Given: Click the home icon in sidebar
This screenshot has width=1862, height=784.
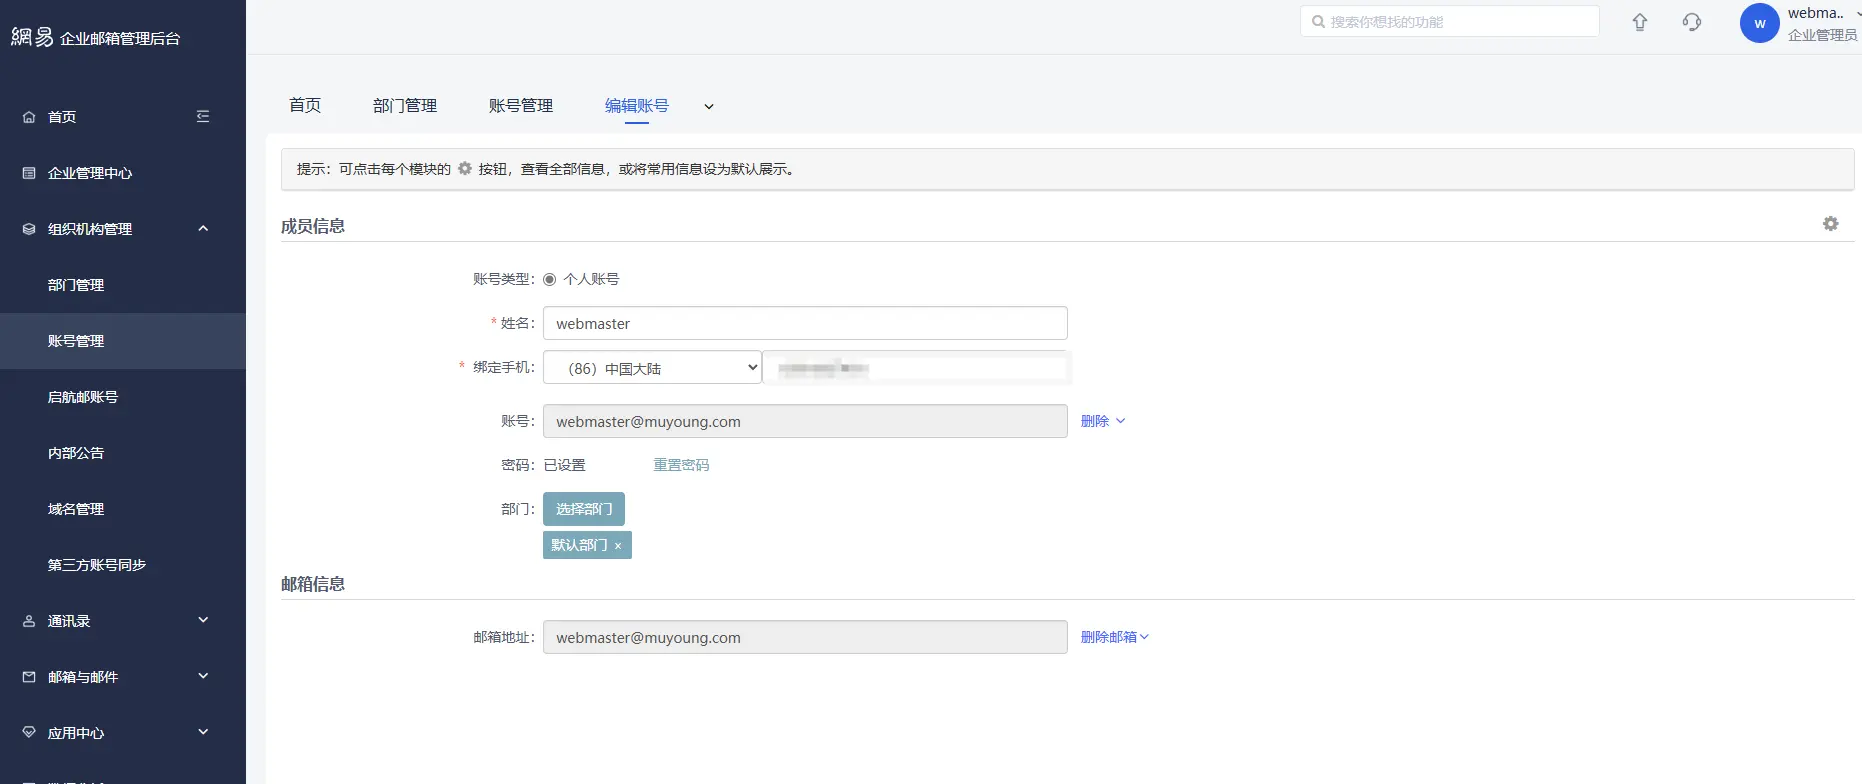Looking at the screenshot, I should pos(29,117).
